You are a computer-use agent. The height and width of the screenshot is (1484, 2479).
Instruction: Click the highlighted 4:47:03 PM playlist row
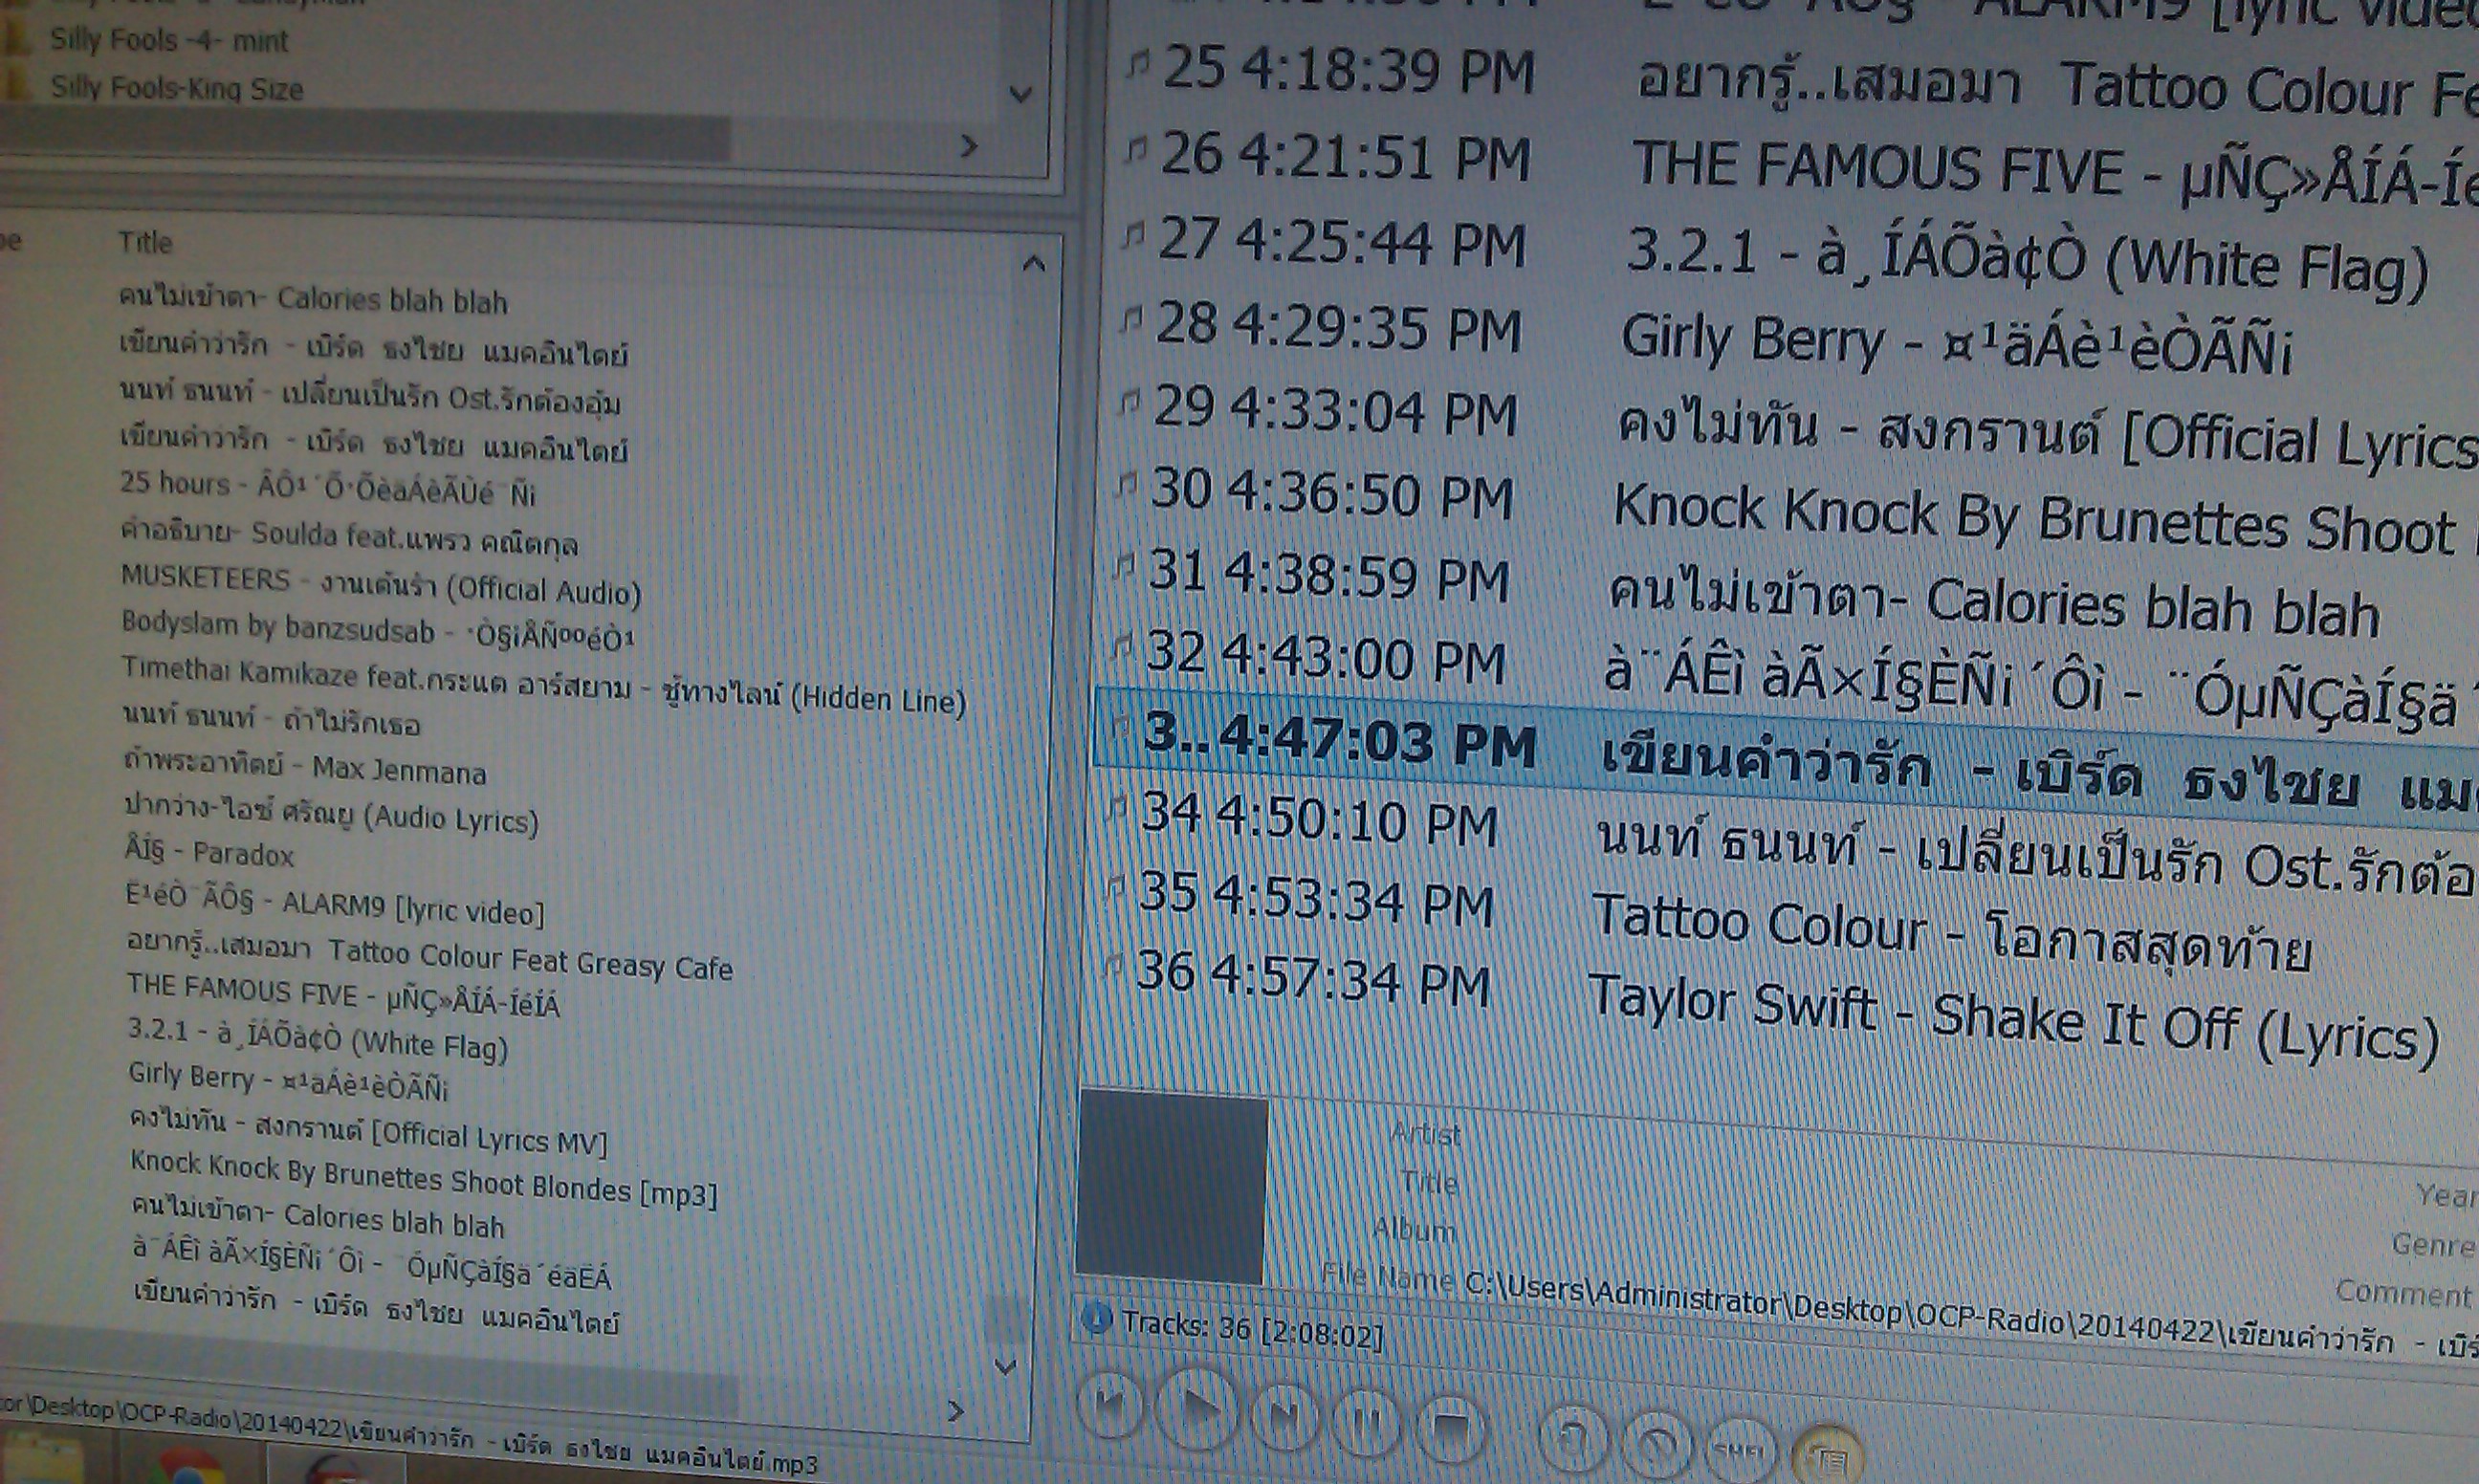(1785, 760)
